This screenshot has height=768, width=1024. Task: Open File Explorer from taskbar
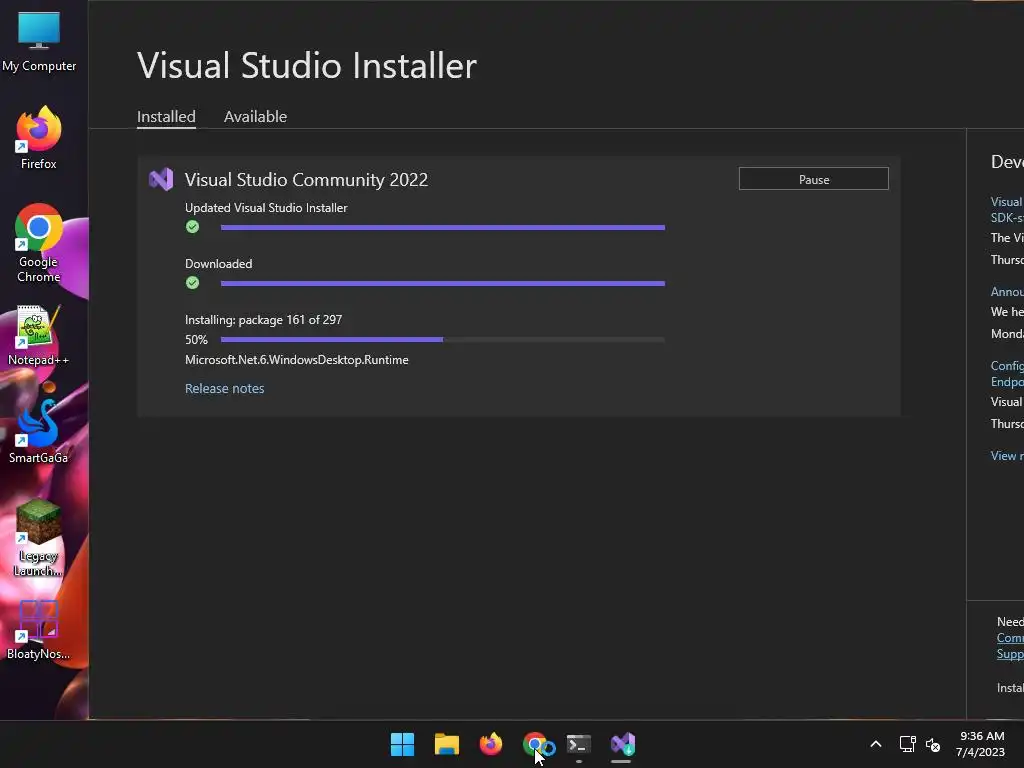click(x=447, y=744)
